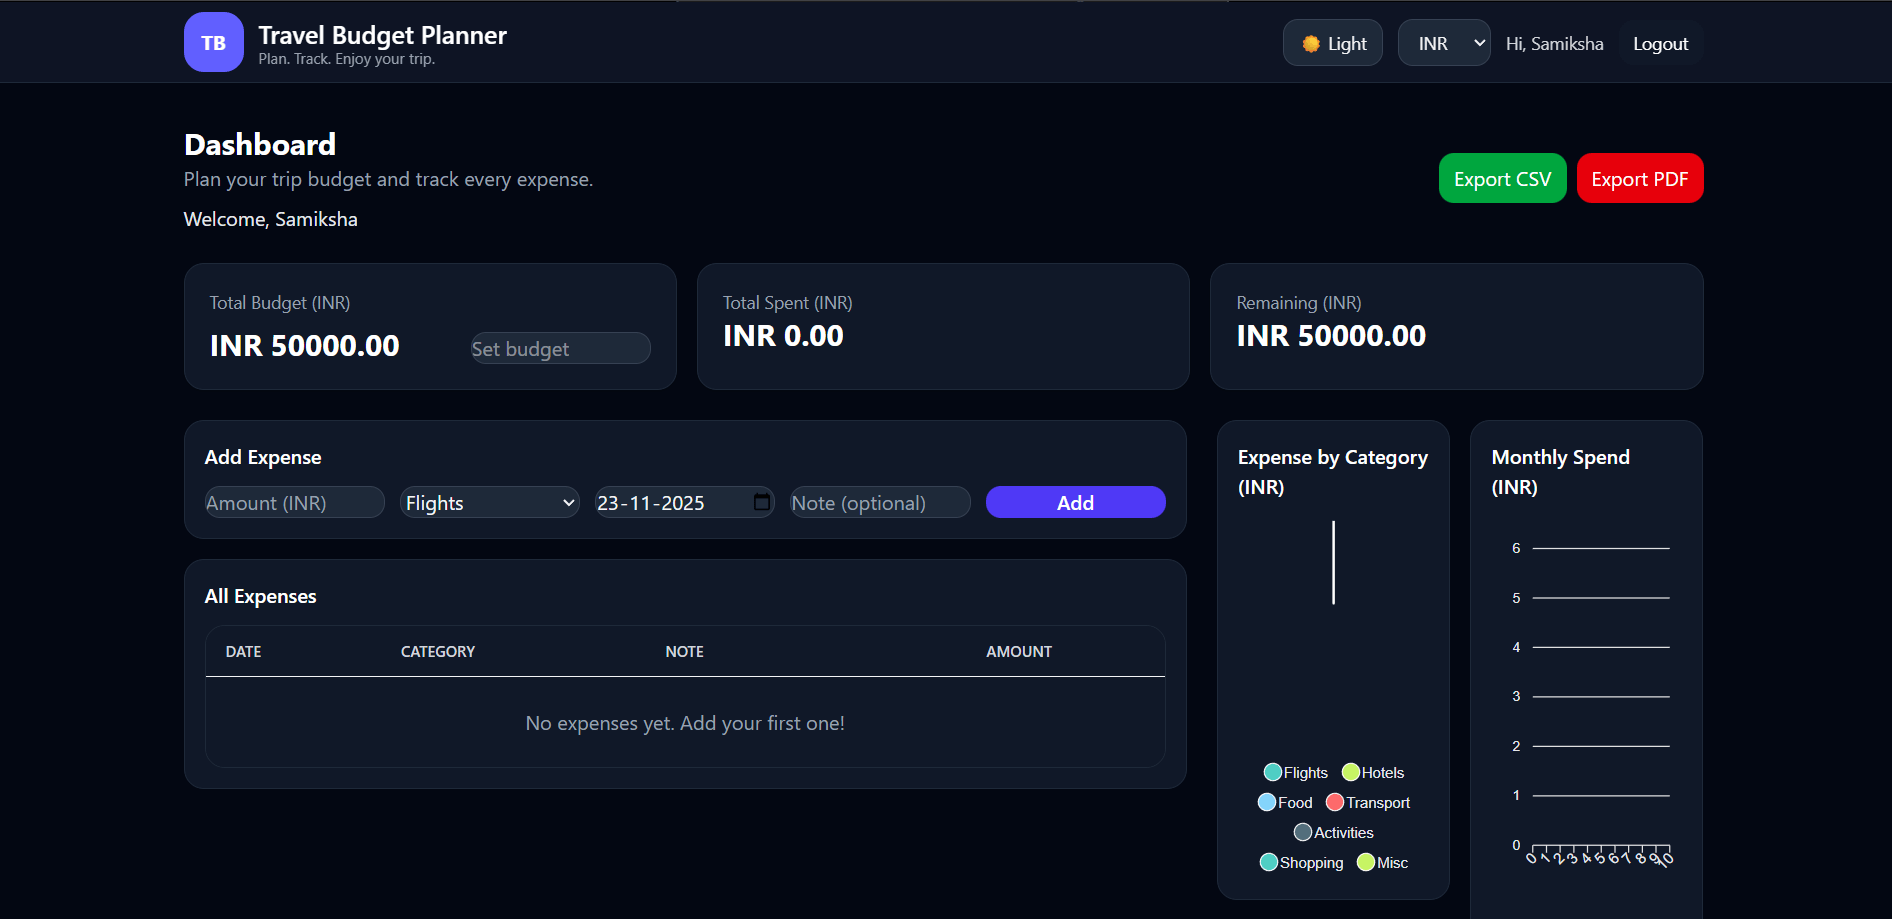Screen dimensions: 1892x919
Task: Focus the Amount (INR) field
Action: click(294, 503)
